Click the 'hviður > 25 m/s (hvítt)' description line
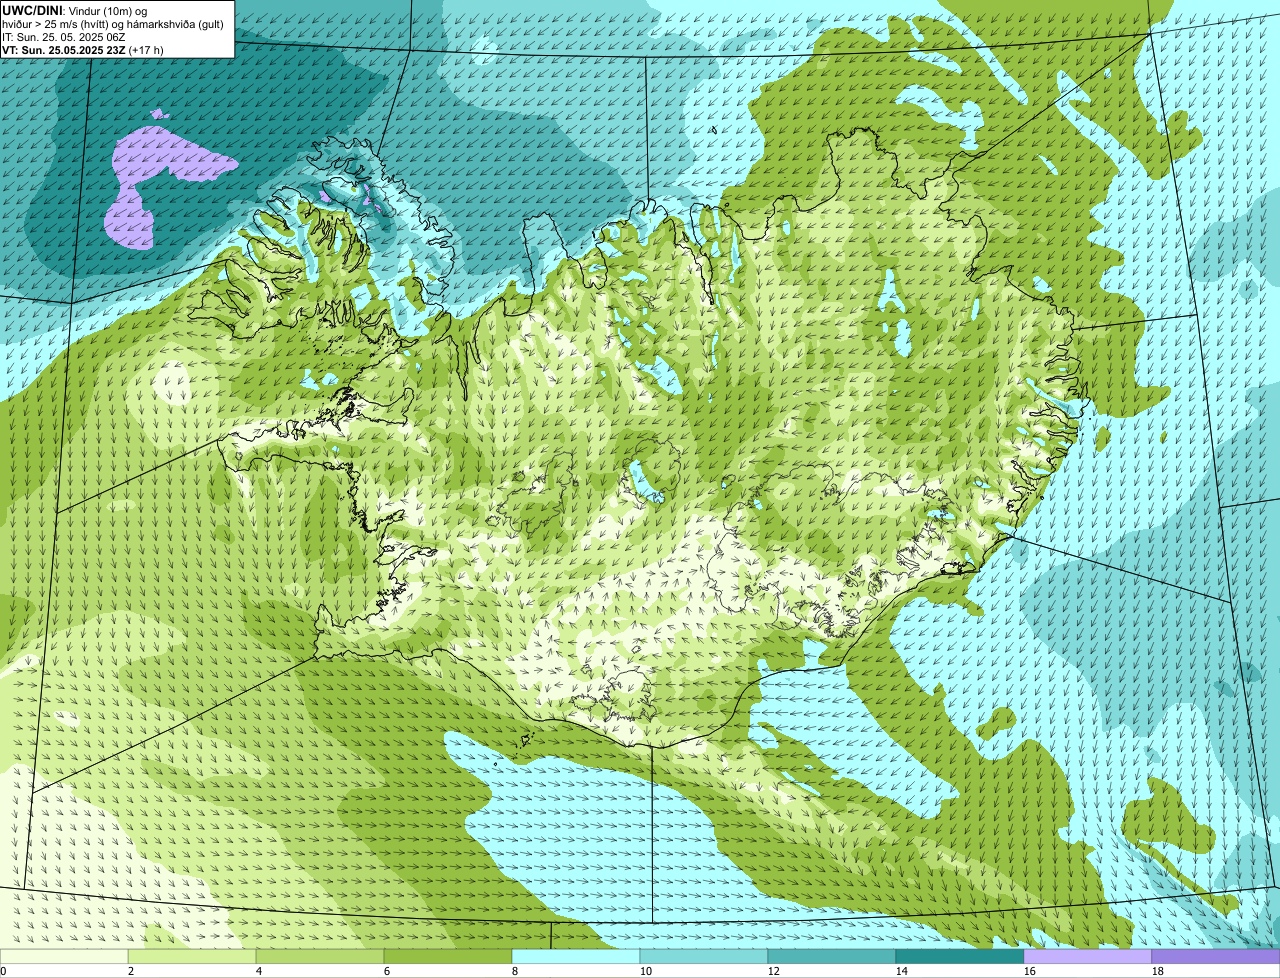The height and width of the screenshot is (978, 1280). [113, 23]
